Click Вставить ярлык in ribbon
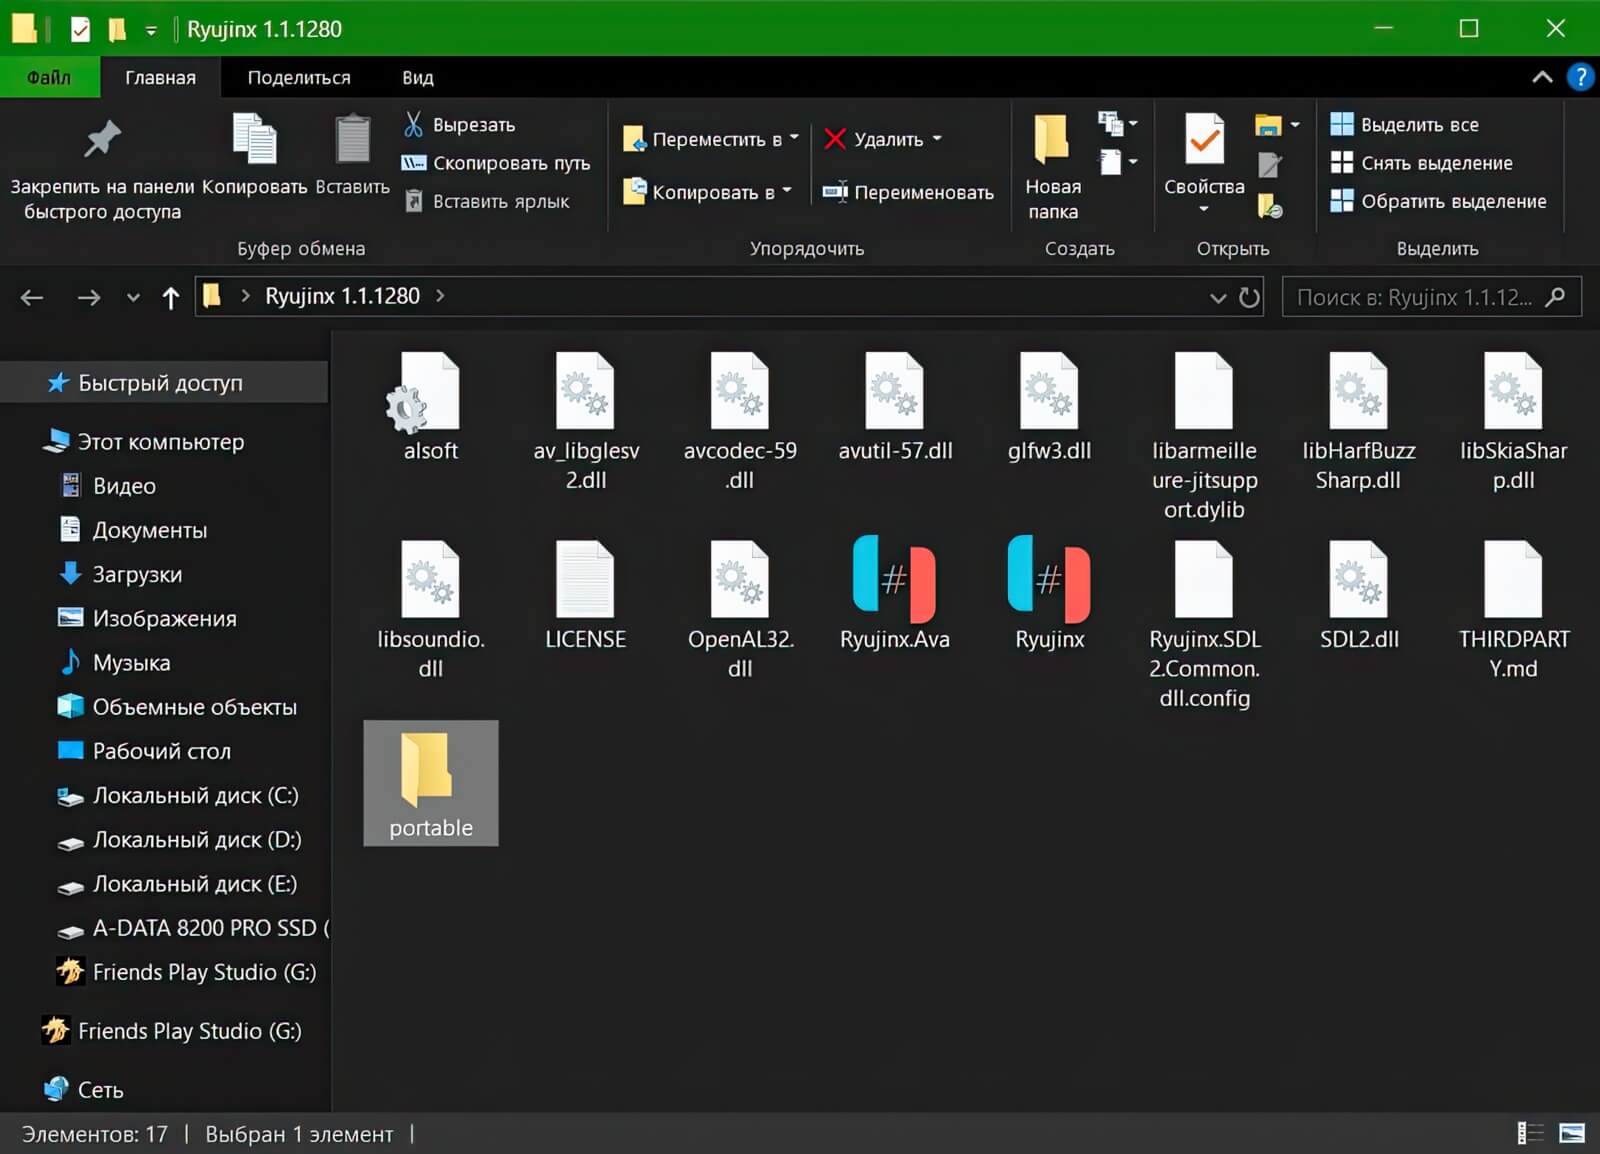The image size is (1600, 1154). (x=486, y=201)
